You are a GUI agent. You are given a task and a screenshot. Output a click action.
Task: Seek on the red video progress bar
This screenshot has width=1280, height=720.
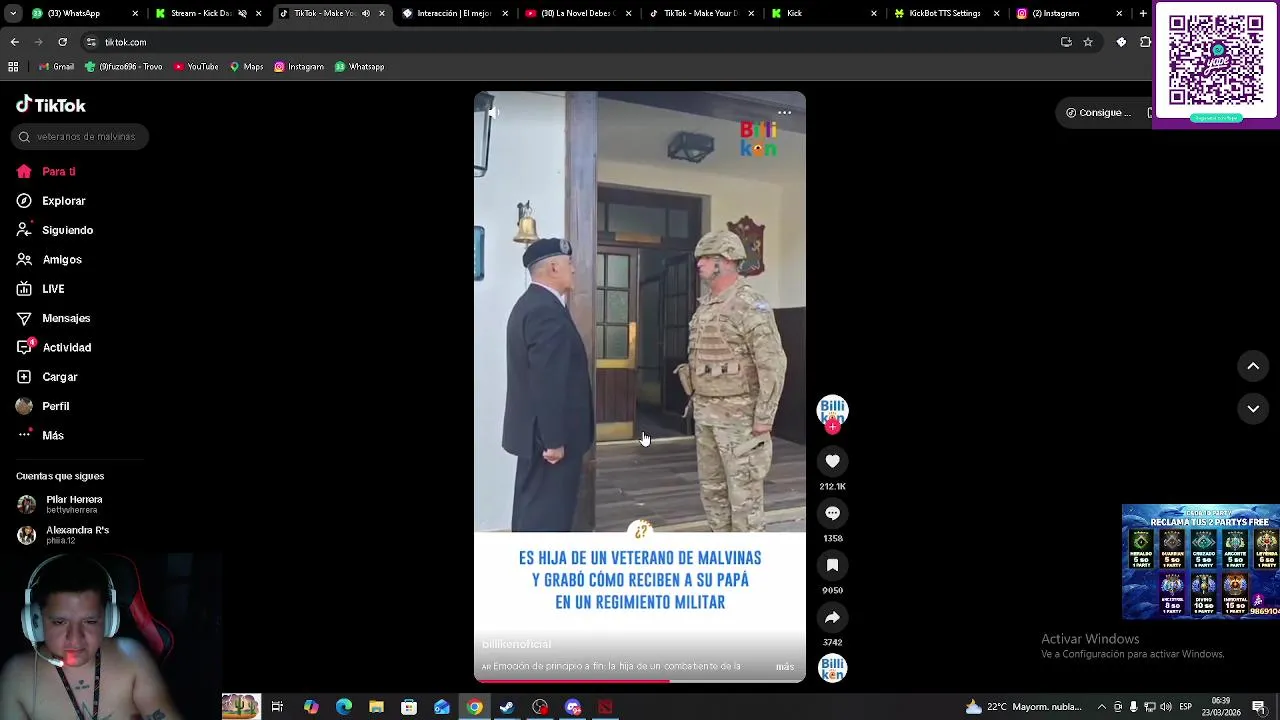639,681
